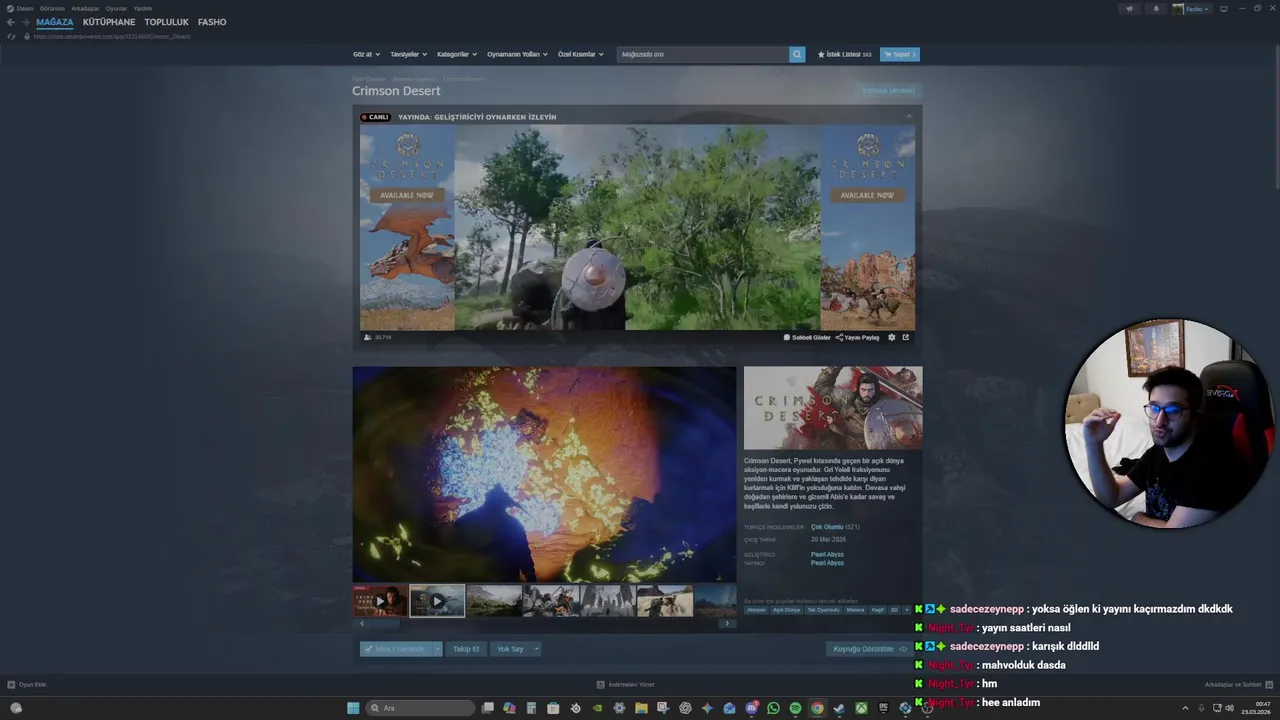Switch to the KÜTÜPHANE library tab
Viewport: 1280px width, 720px height.
109,22
